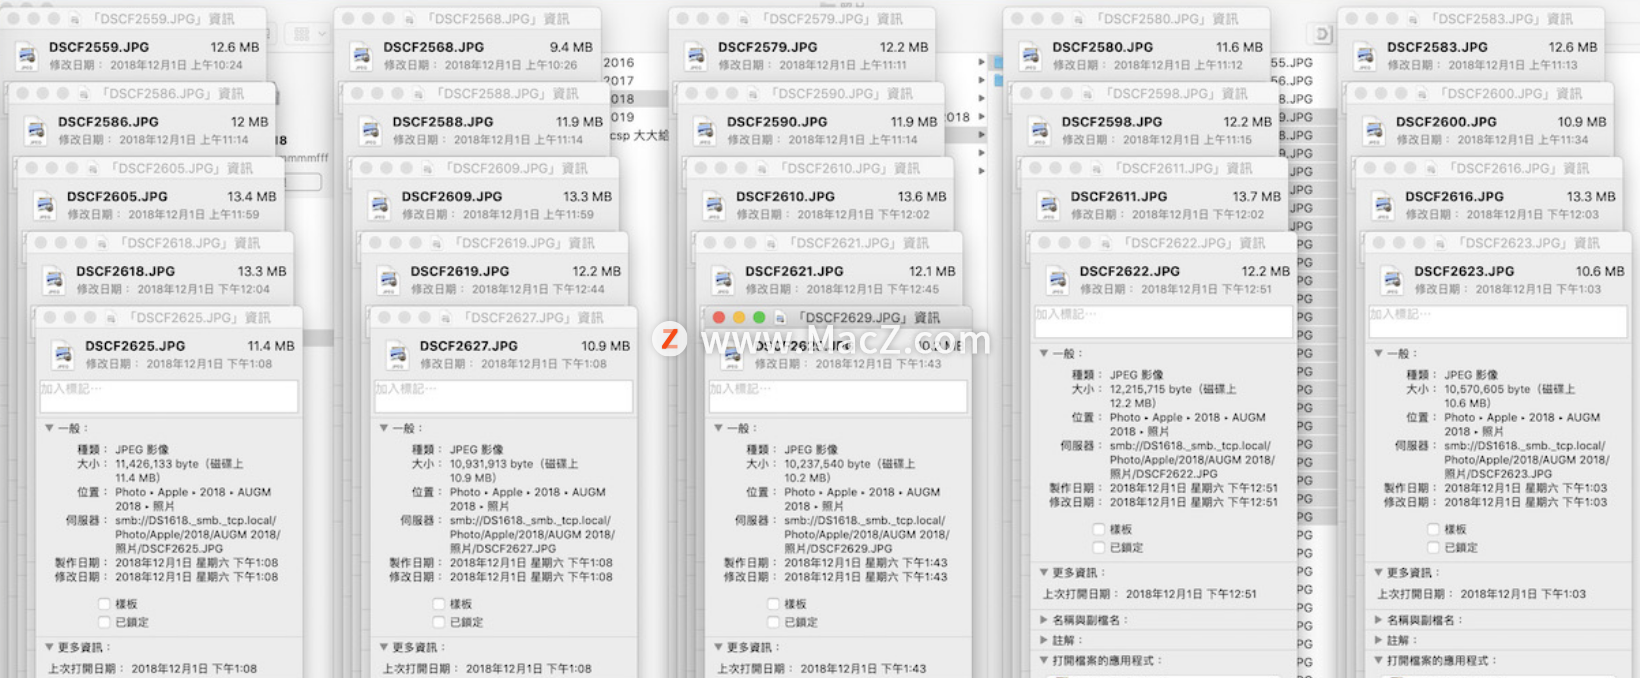Enable 樣板 checkbox in DSCF2629.JPG window

coord(773,604)
